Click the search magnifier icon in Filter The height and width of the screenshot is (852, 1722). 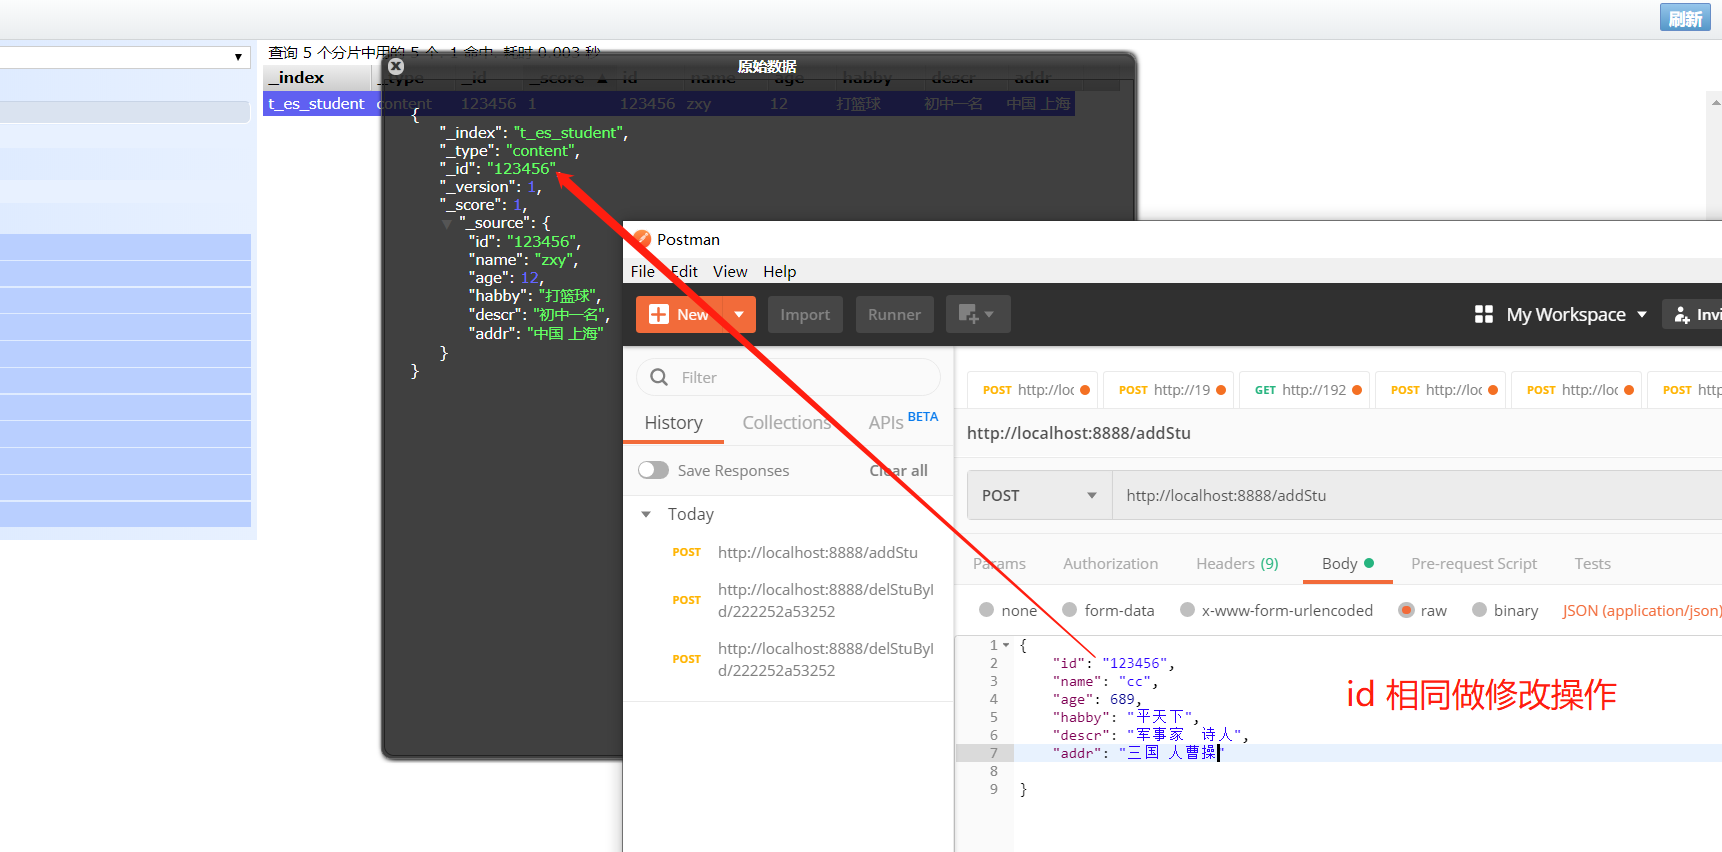coord(659,377)
